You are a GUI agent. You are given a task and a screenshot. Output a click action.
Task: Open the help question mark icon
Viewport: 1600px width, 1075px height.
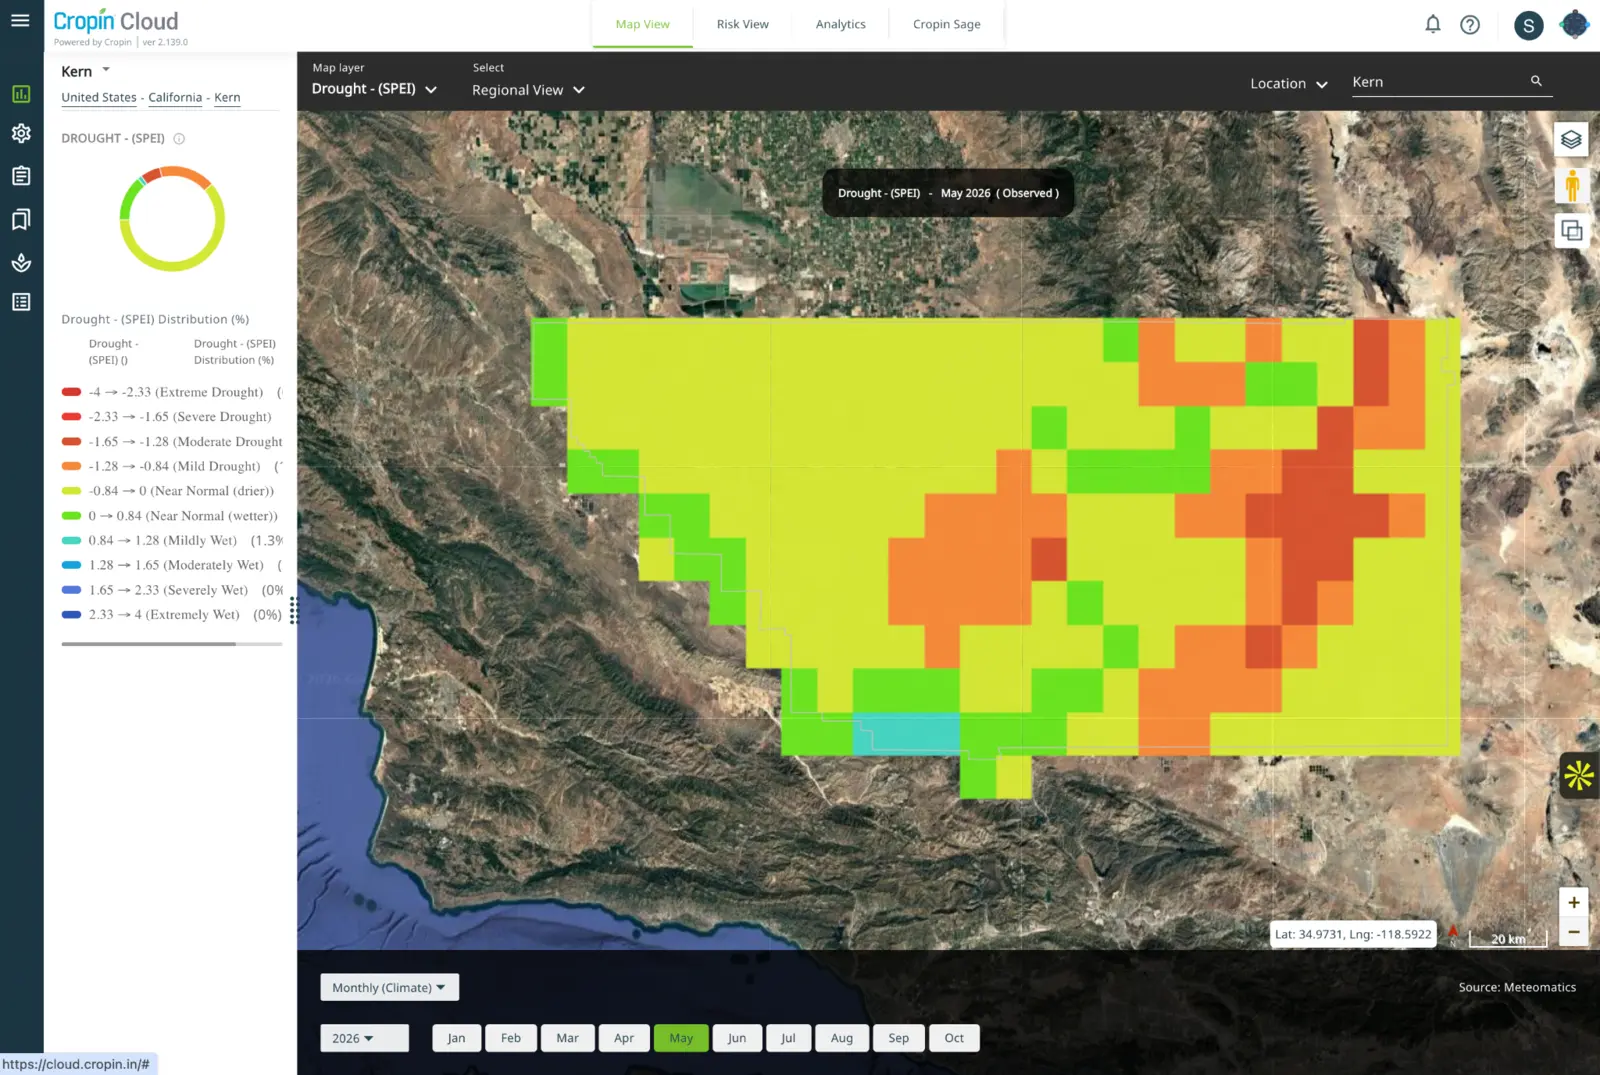coord(1470,25)
